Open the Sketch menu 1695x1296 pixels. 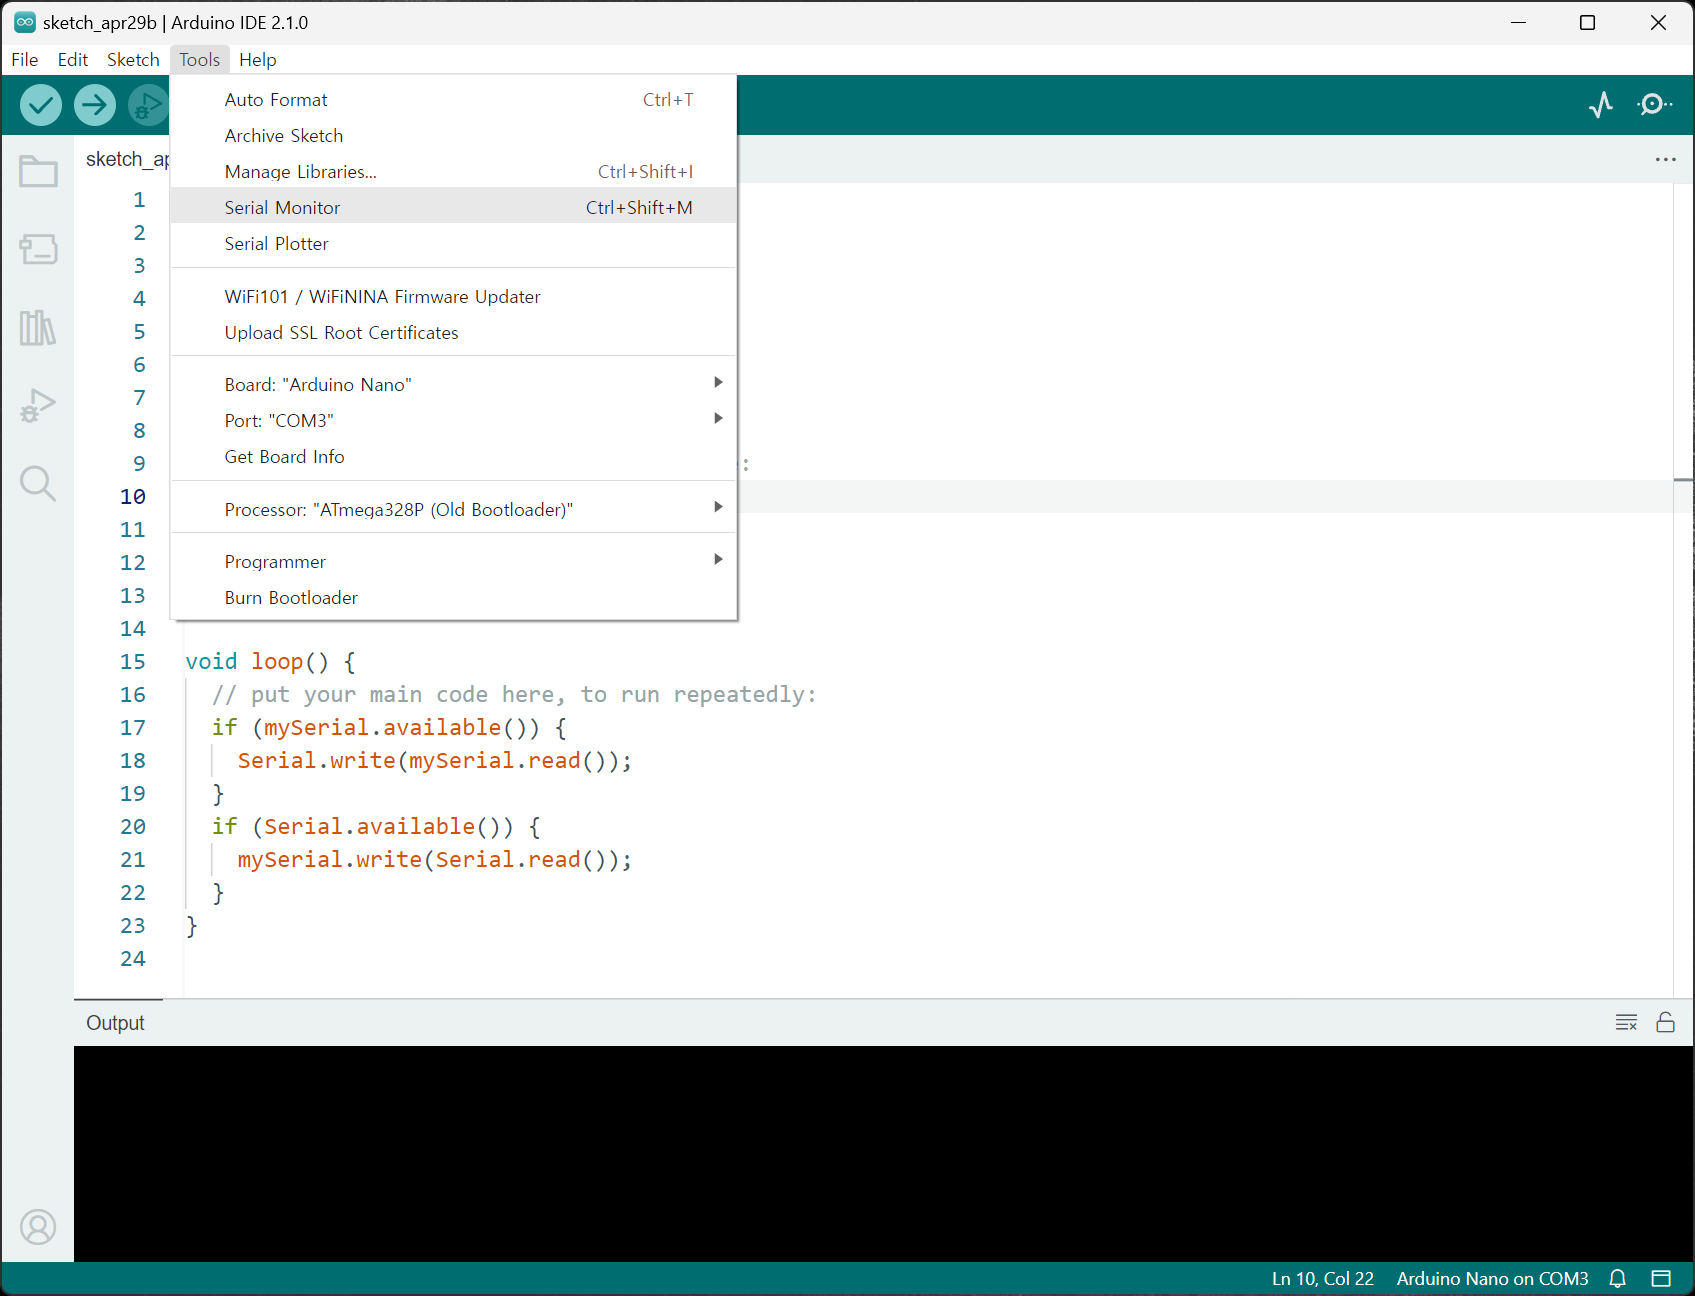pyautogui.click(x=133, y=60)
